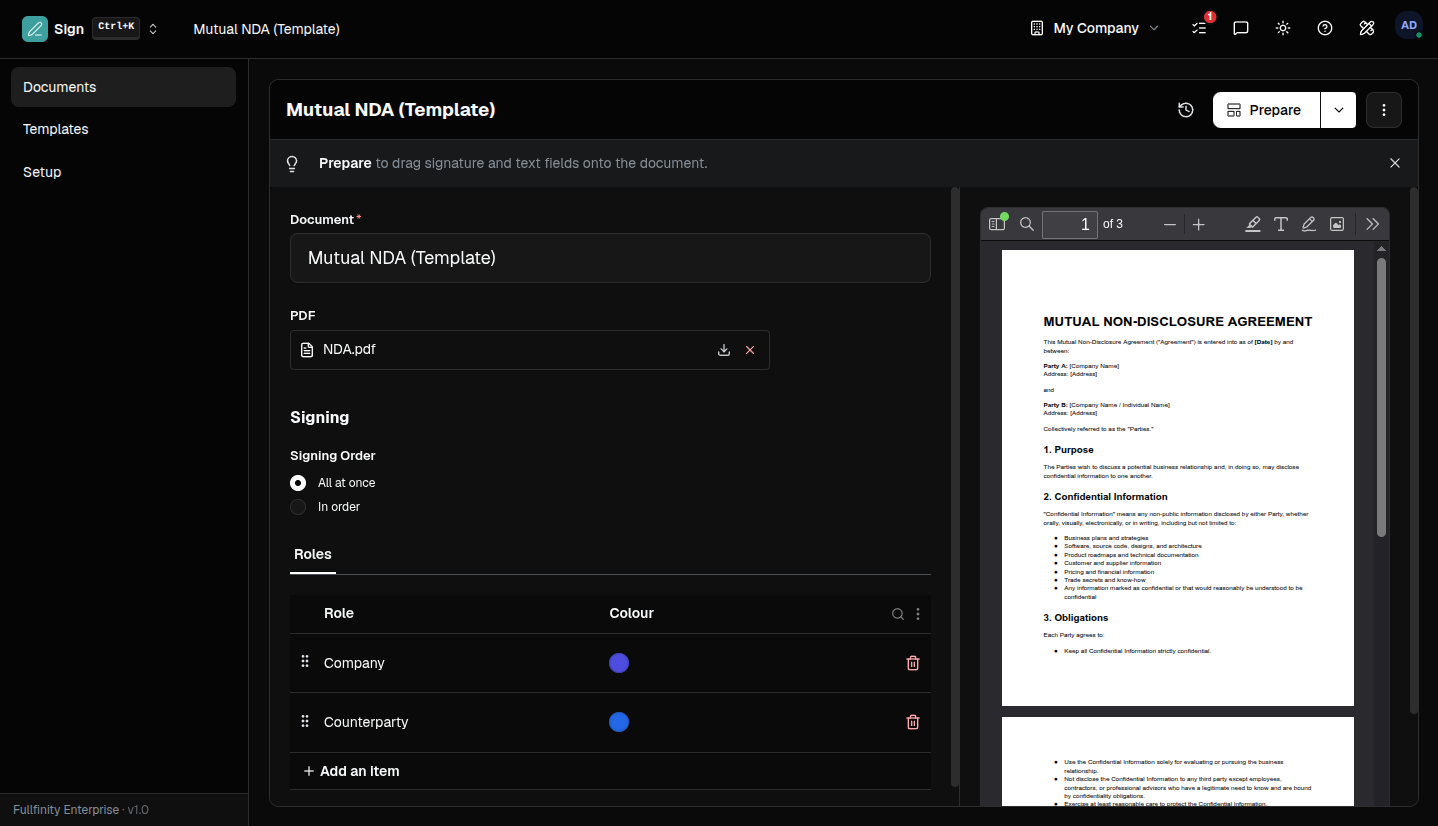Search roles with the magnifier icon
This screenshot has height=826, width=1438.
click(x=898, y=614)
